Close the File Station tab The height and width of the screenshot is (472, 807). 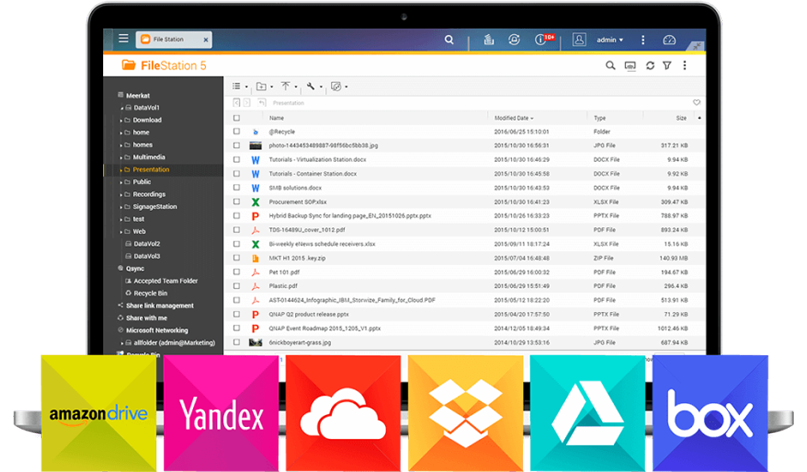pos(206,40)
